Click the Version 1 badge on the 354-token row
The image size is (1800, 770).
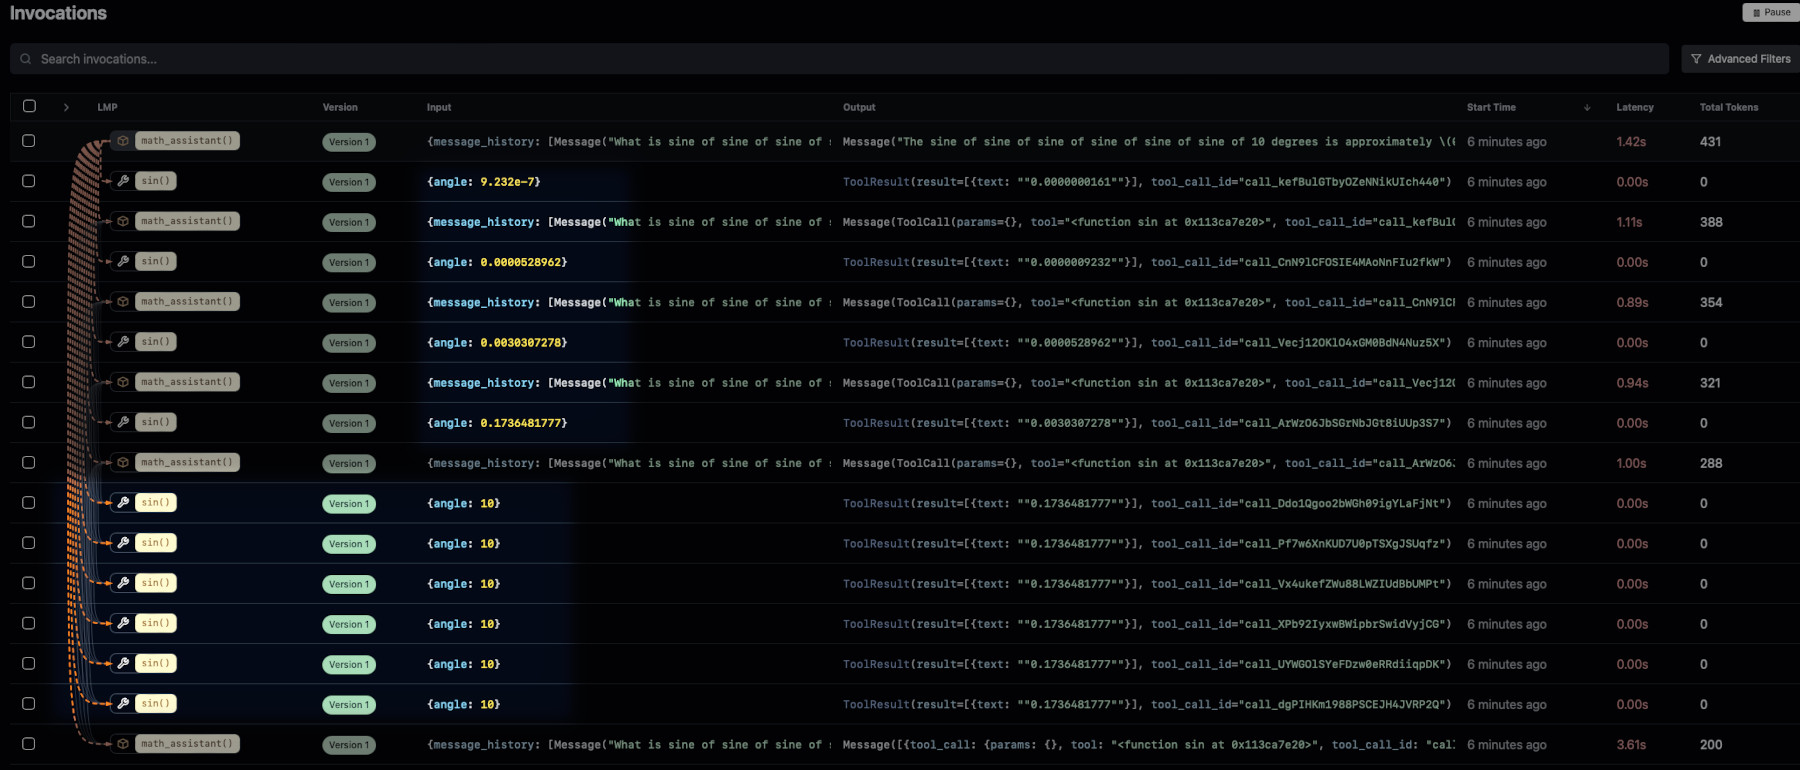tap(349, 303)
